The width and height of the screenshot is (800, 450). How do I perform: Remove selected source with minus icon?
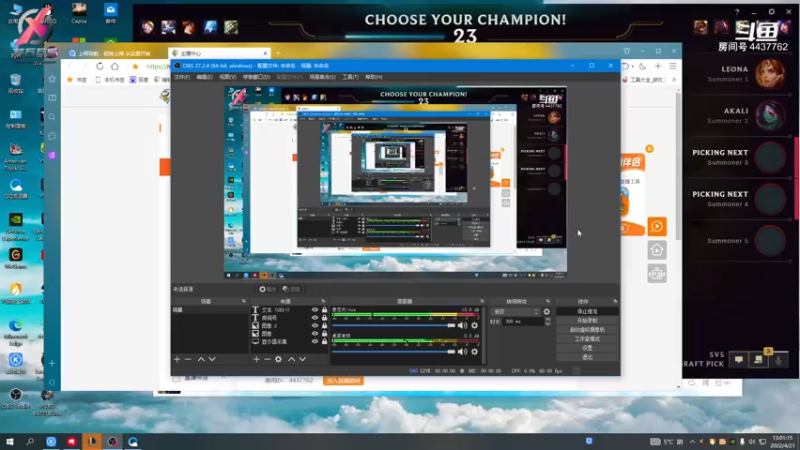tap(267, 359)
